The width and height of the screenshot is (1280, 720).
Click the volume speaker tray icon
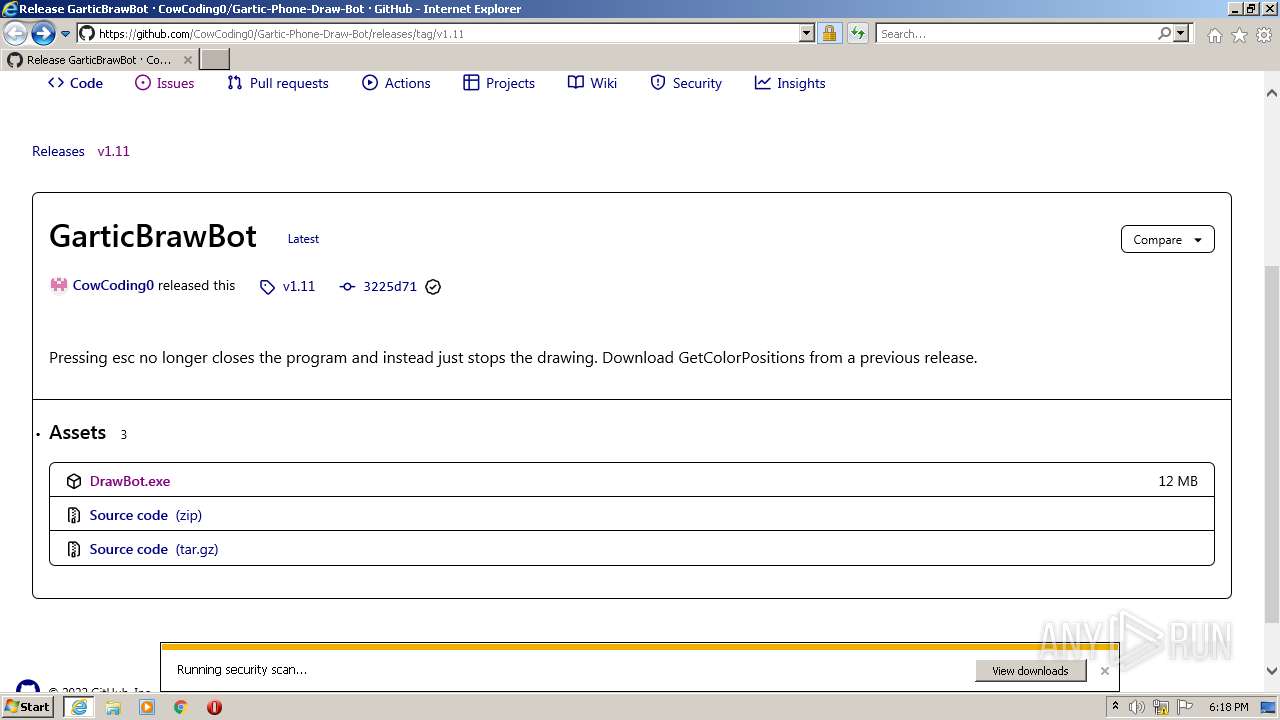1137,707
